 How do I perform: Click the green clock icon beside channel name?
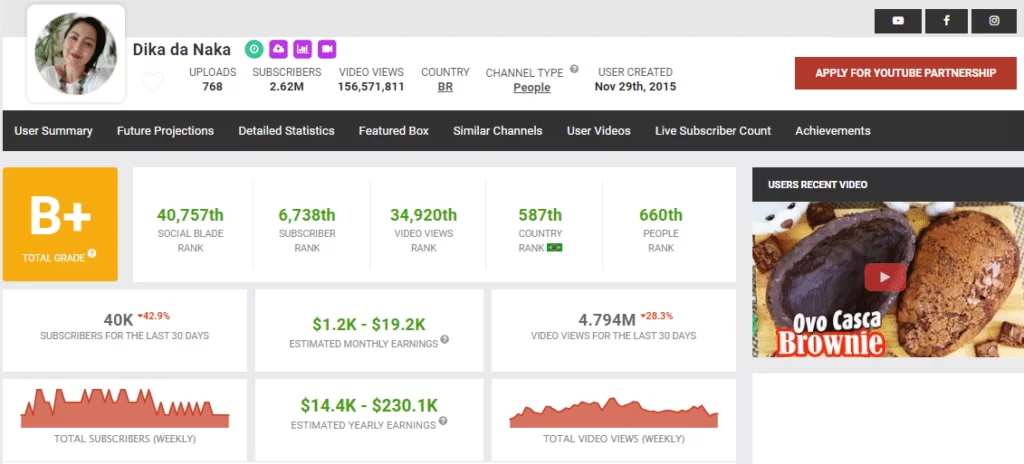(255, 49)
